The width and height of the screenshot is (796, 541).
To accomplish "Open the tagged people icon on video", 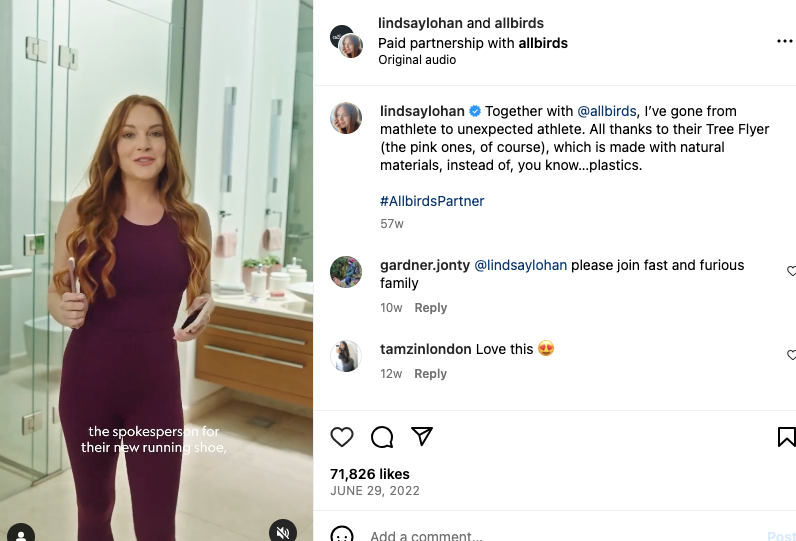I will coord(20,533).
